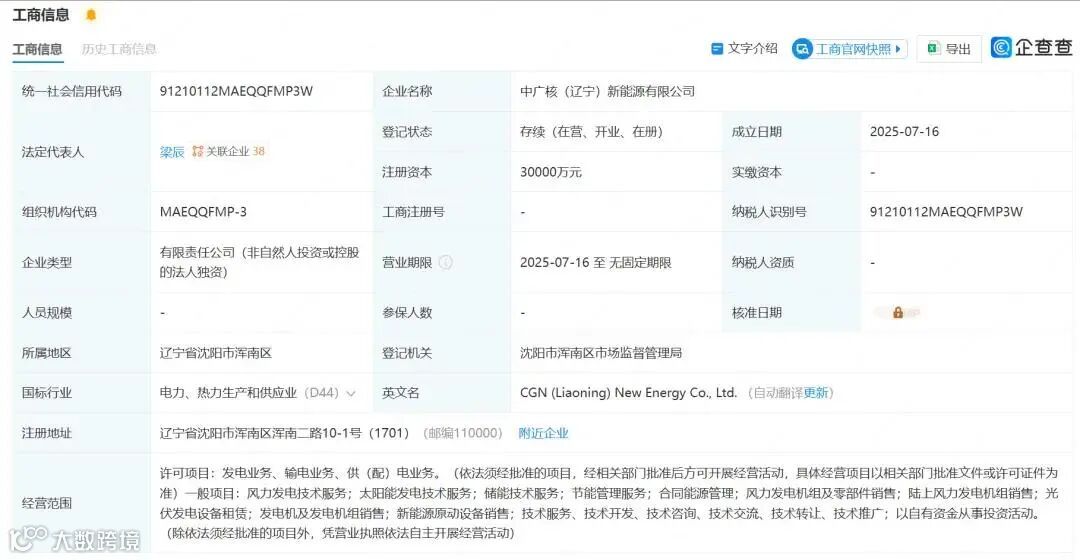Click the orange bell notification icon

click(x=90, y=14)
